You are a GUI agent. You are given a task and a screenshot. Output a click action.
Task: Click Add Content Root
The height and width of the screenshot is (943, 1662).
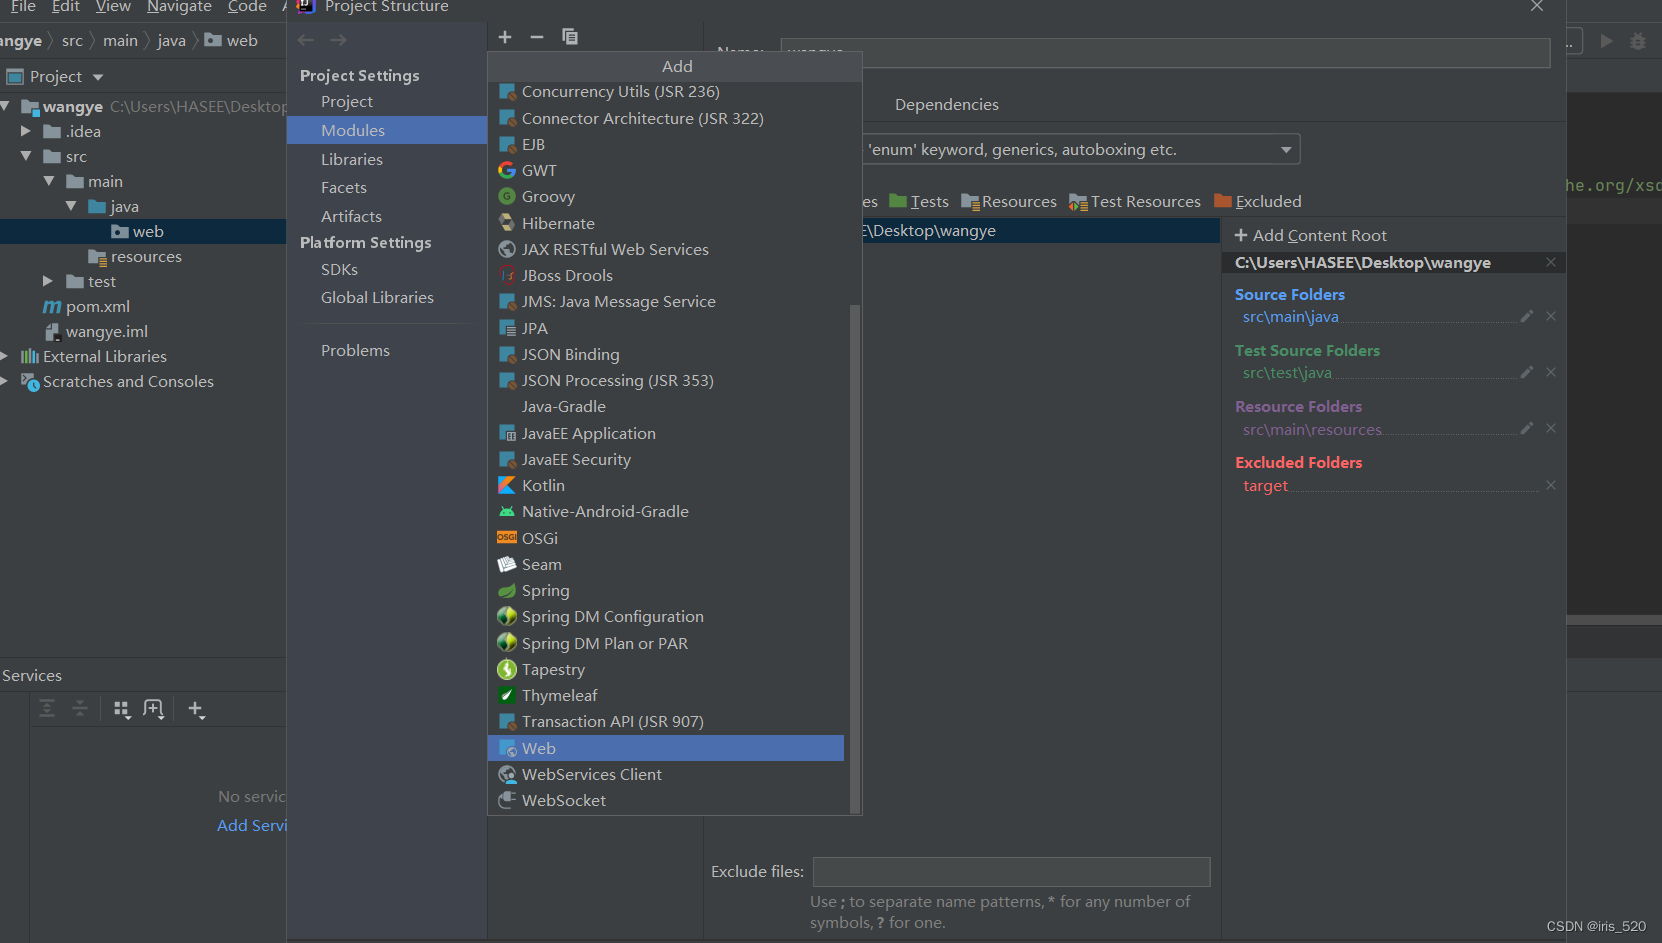pos(1311,235)
